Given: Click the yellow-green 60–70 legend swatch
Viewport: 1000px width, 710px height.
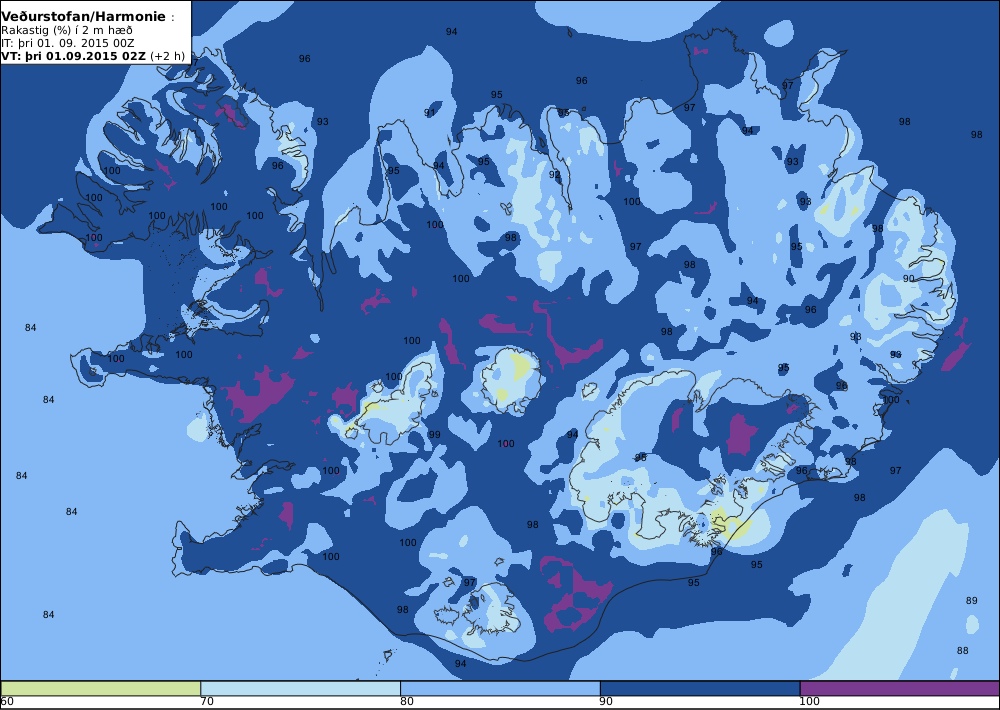Looking at the screenshot, I should point(101,688).
